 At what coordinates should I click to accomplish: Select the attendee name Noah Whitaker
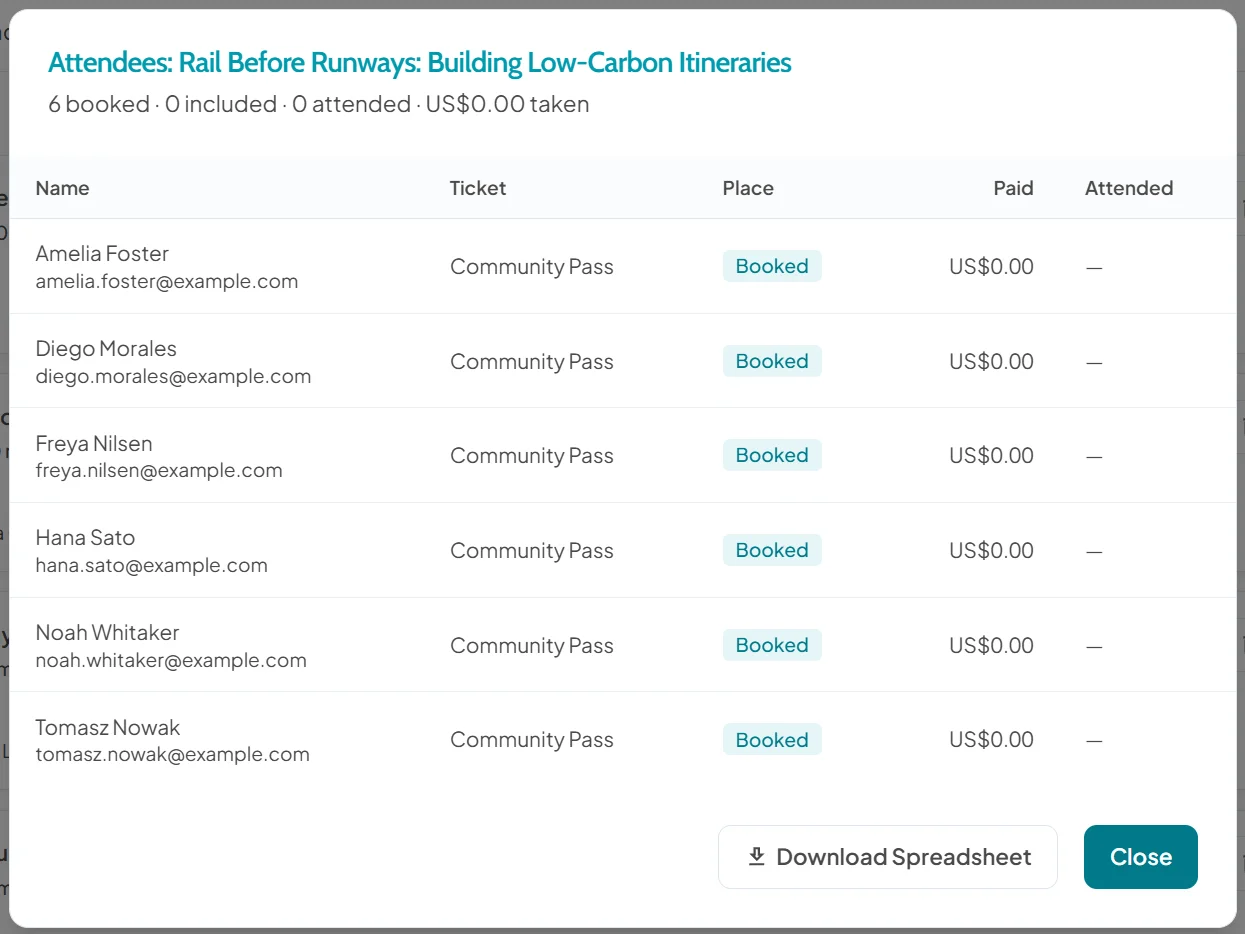click(107, 633)
